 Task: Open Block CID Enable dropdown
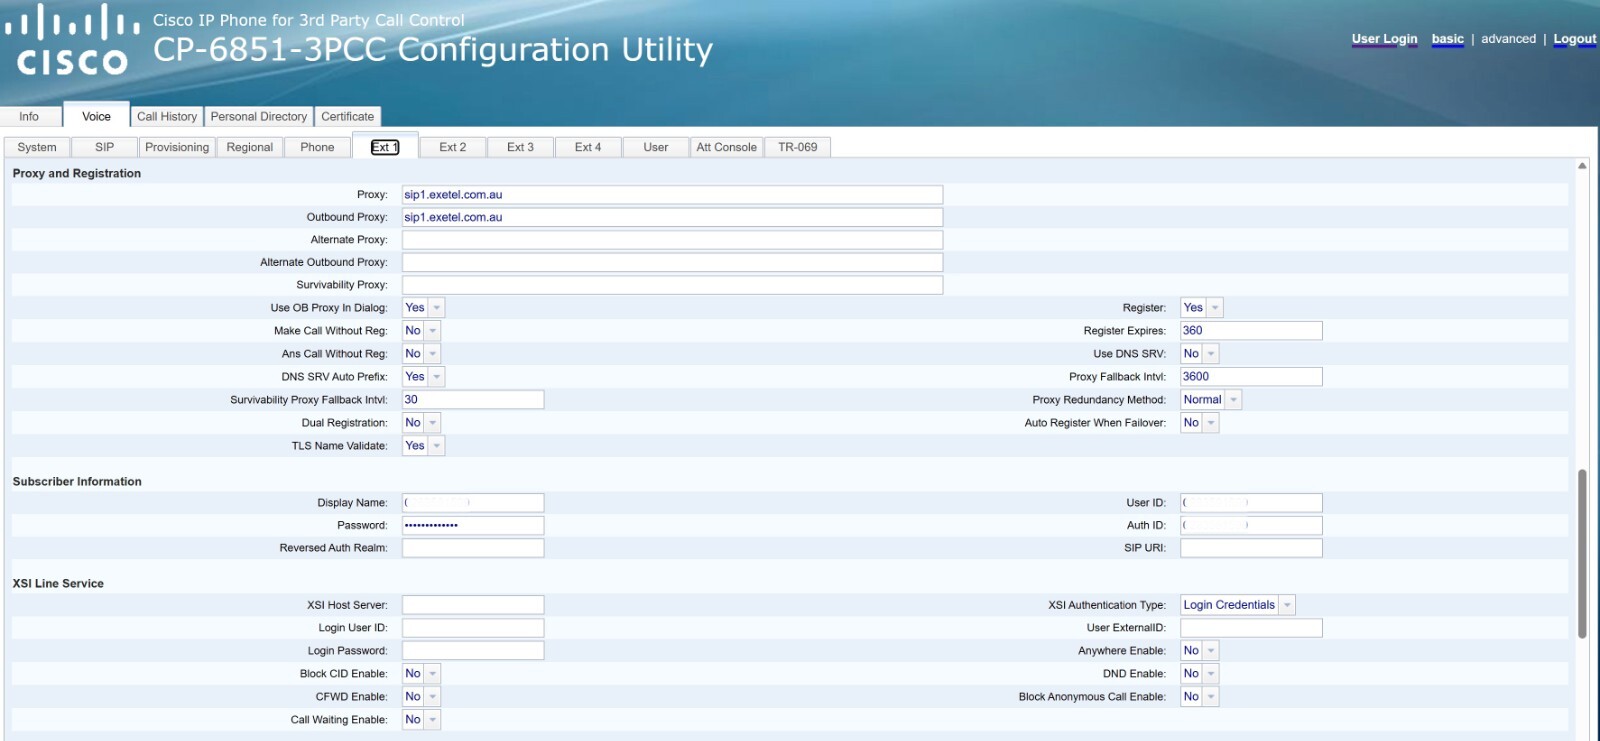coord(421,674)
